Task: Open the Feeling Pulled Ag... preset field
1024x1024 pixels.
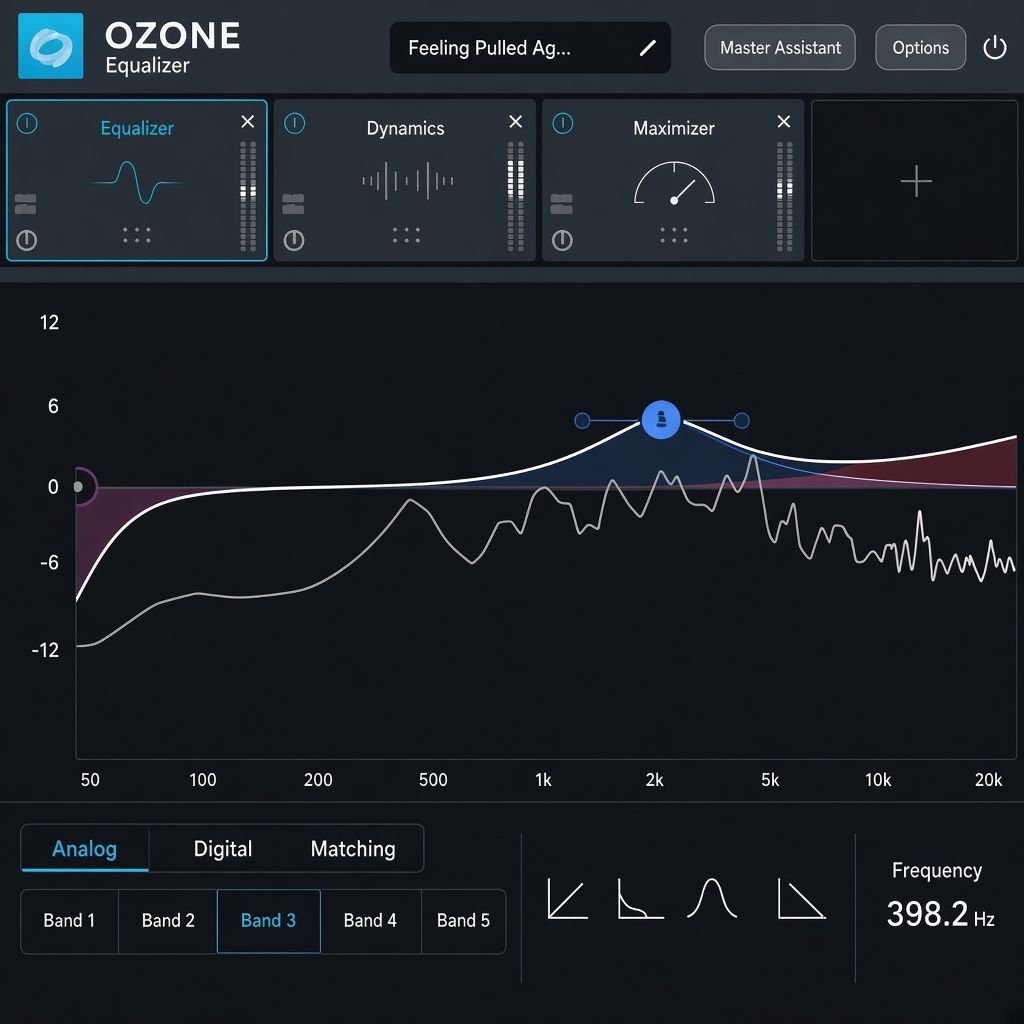Action: (x=530, y=48)
